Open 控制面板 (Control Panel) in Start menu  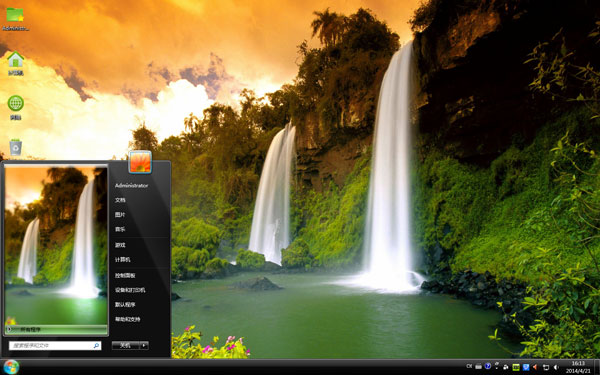(x=125, y=275)
